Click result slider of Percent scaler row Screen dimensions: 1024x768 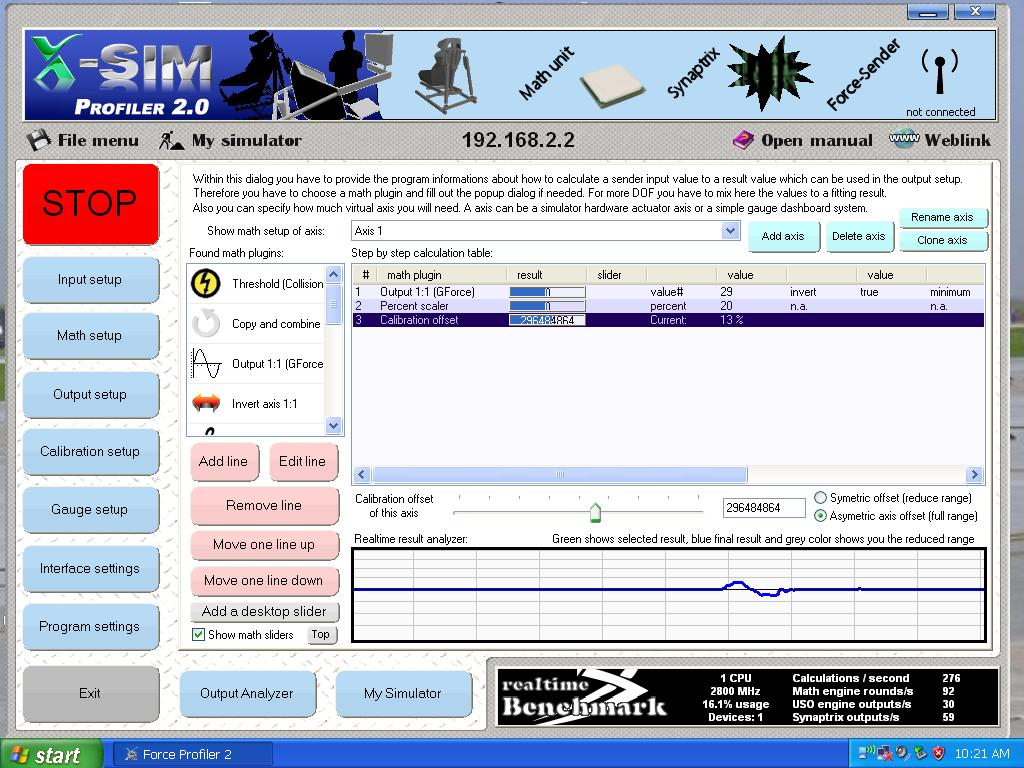[547, 306]
